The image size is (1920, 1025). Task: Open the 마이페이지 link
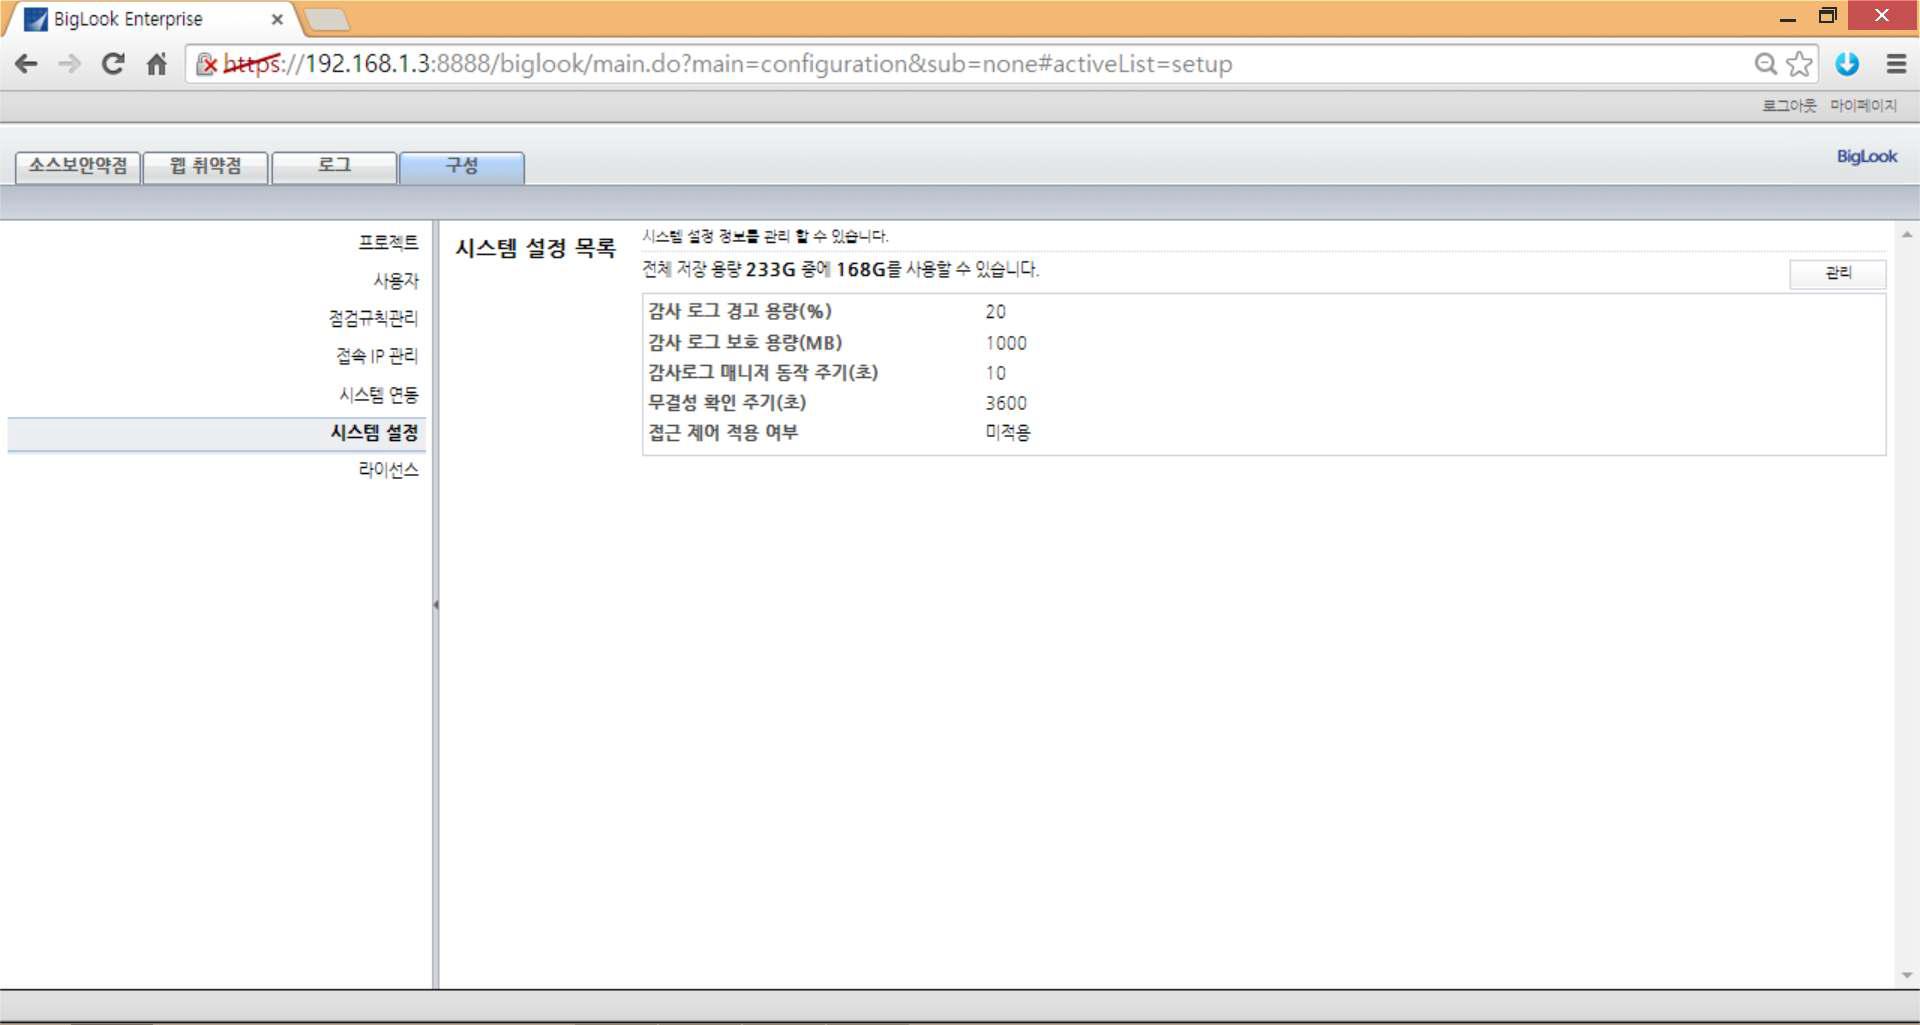pyautogui.click(x=1863, y=105)
